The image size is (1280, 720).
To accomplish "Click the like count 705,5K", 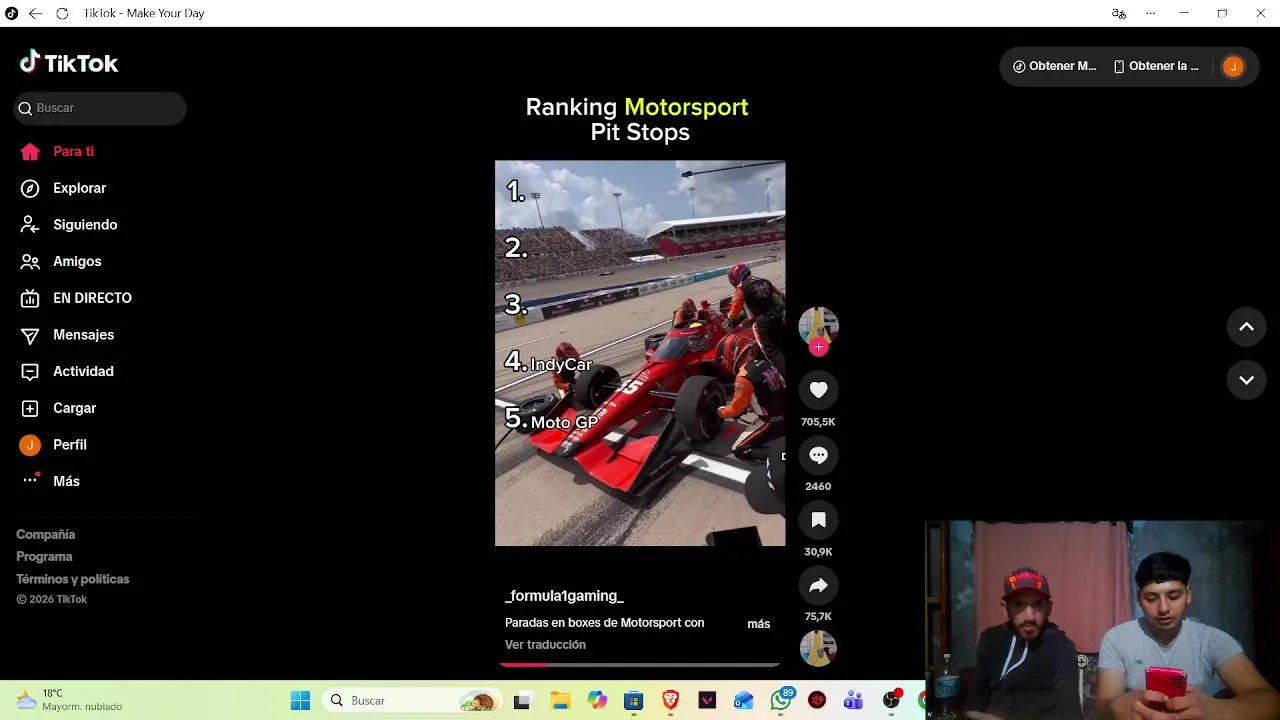I will coord(818,422).
